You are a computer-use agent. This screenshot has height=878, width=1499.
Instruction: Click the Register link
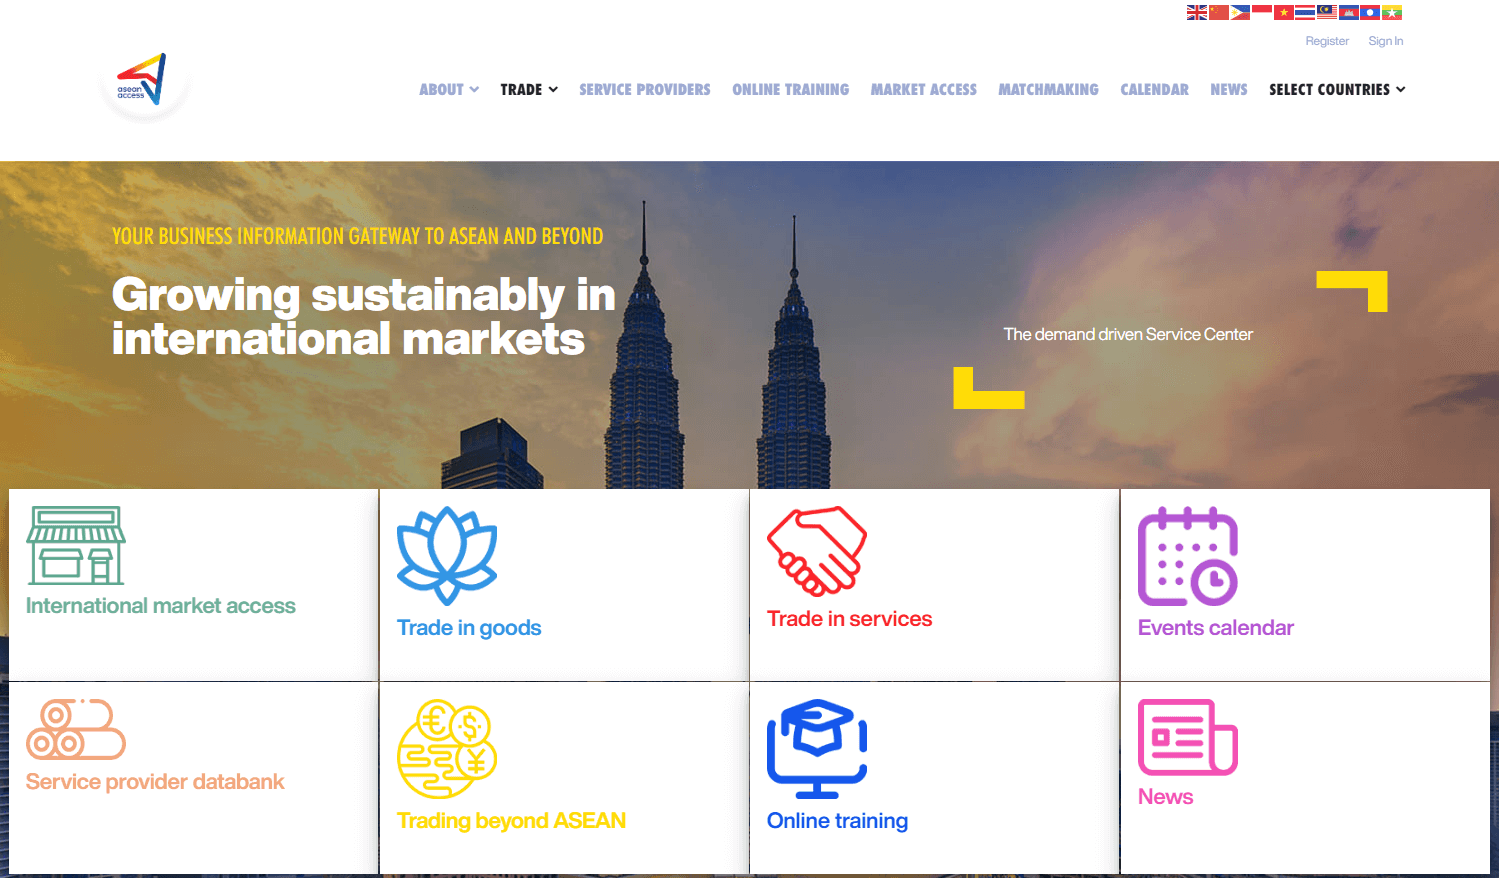[x=1327, y=41]
